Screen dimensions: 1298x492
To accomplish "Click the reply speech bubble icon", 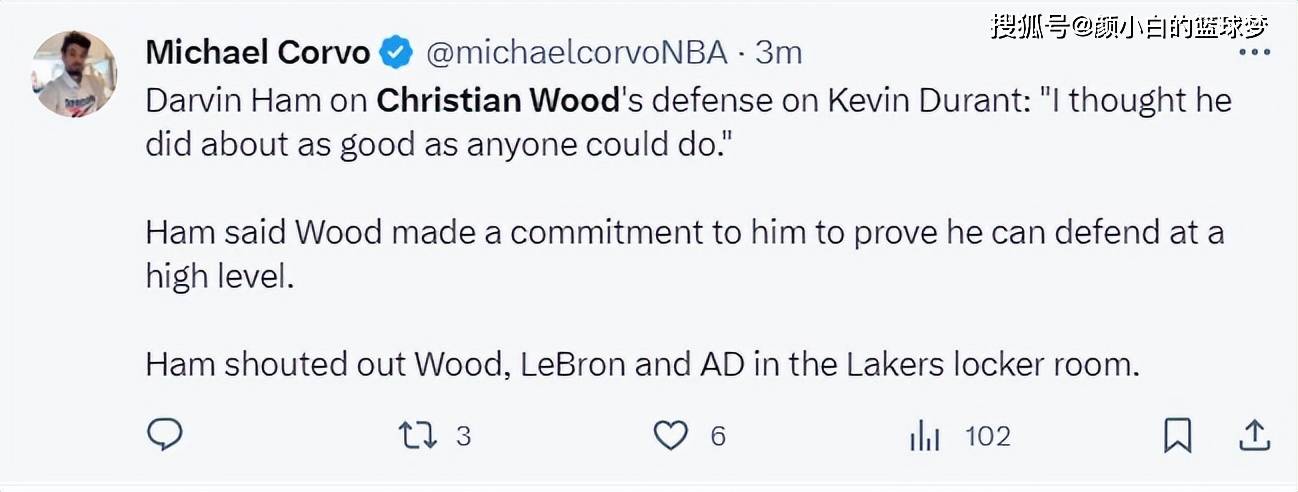I will [164, 435].
